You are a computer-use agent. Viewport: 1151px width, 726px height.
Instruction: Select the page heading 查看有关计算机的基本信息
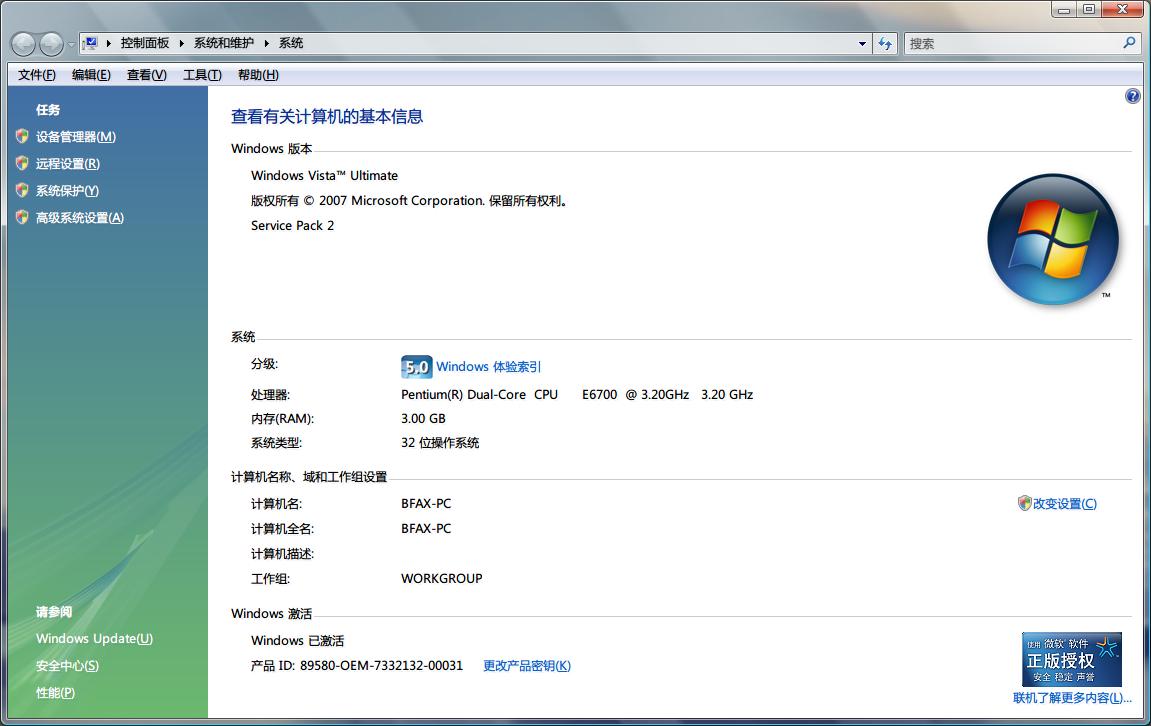point(327,117)
